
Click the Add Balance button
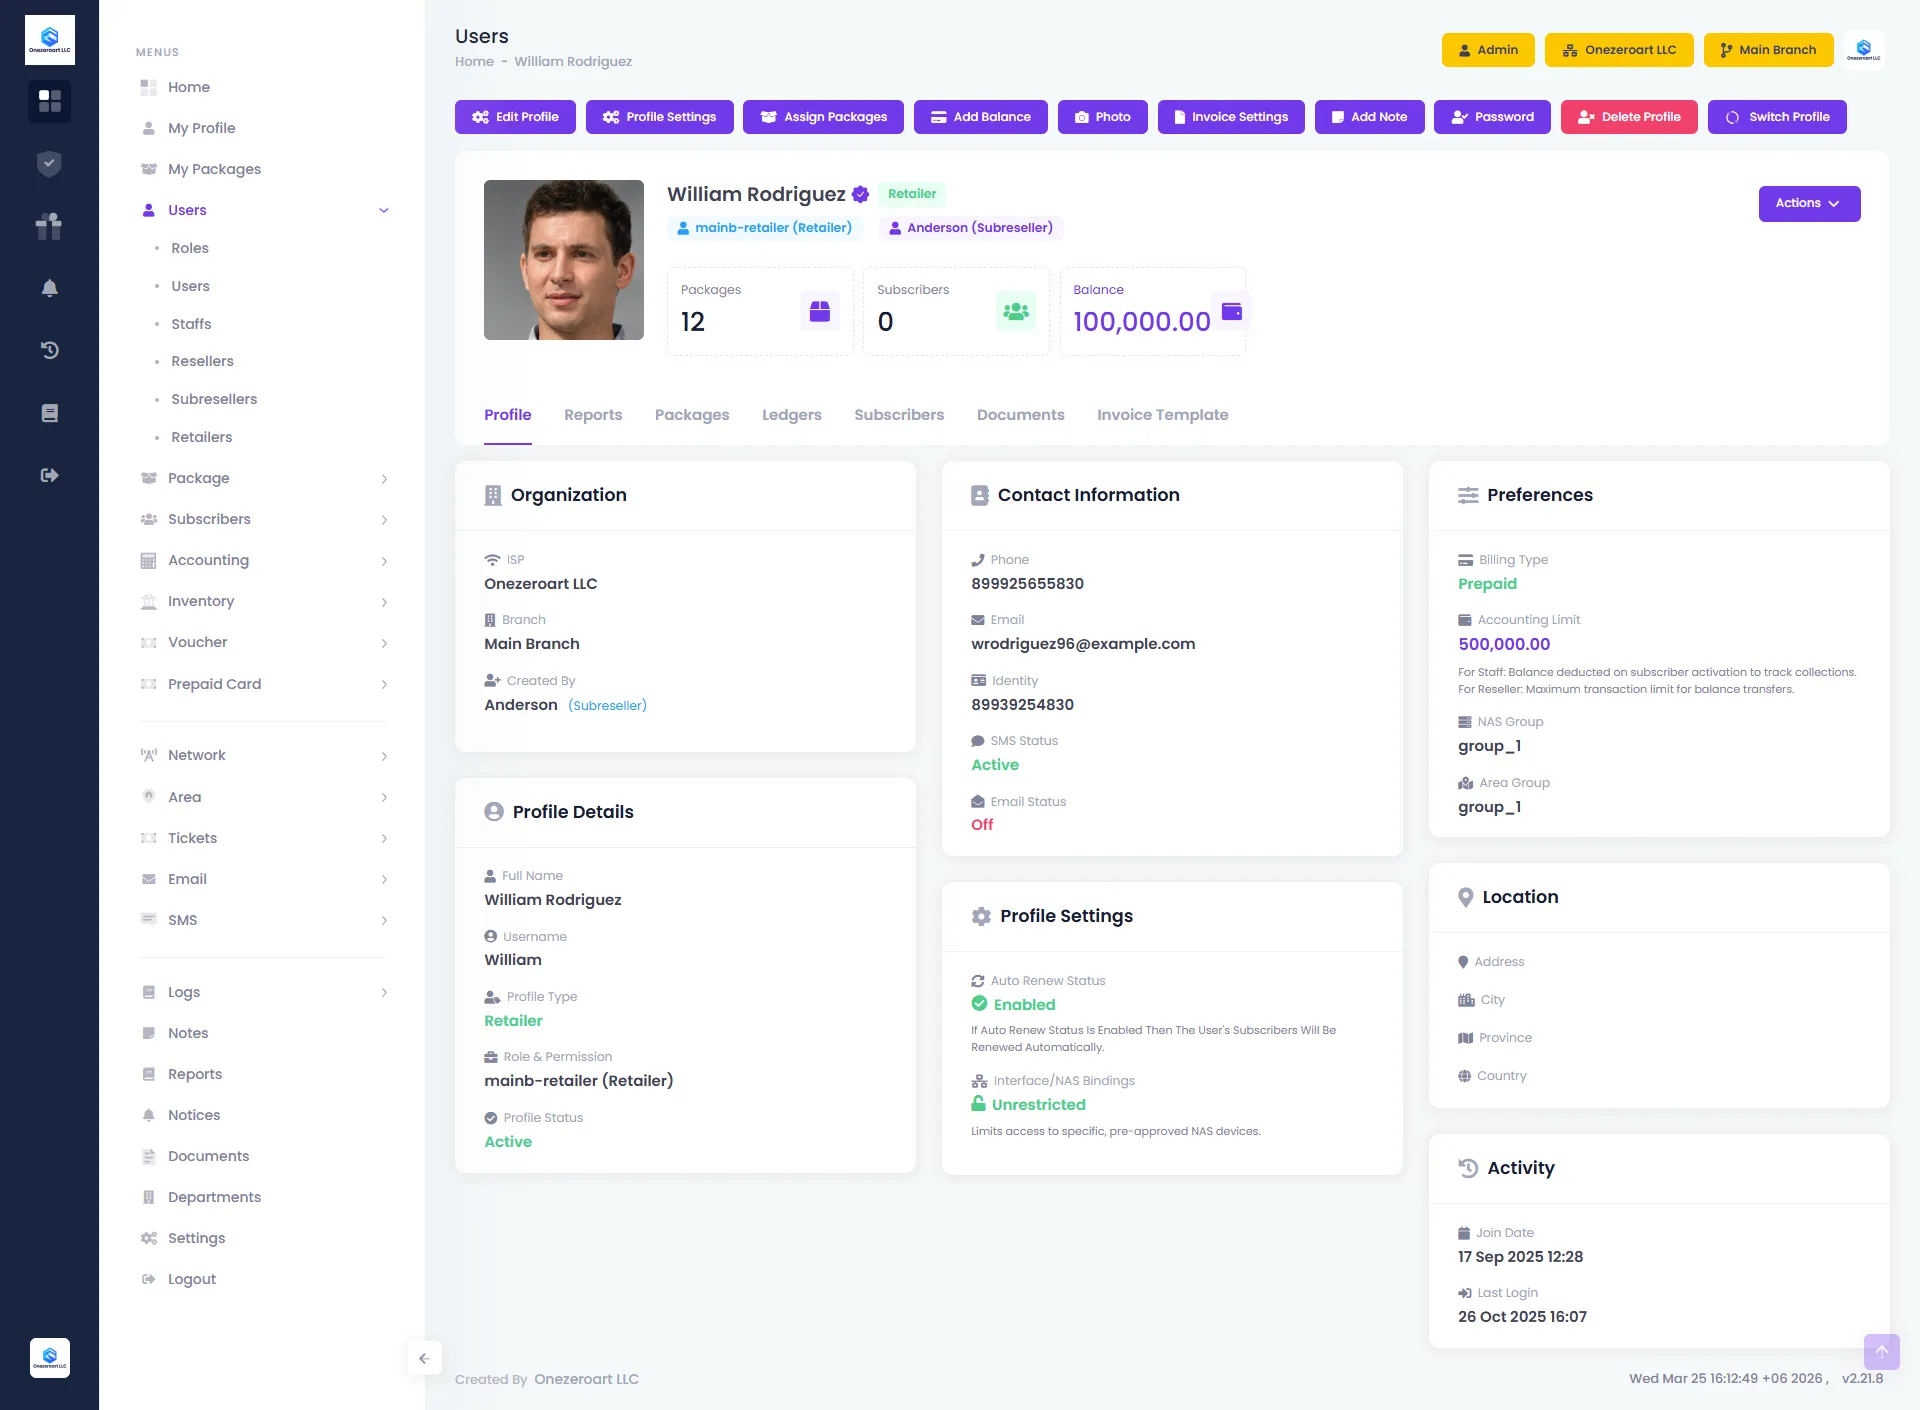point(980,117)
